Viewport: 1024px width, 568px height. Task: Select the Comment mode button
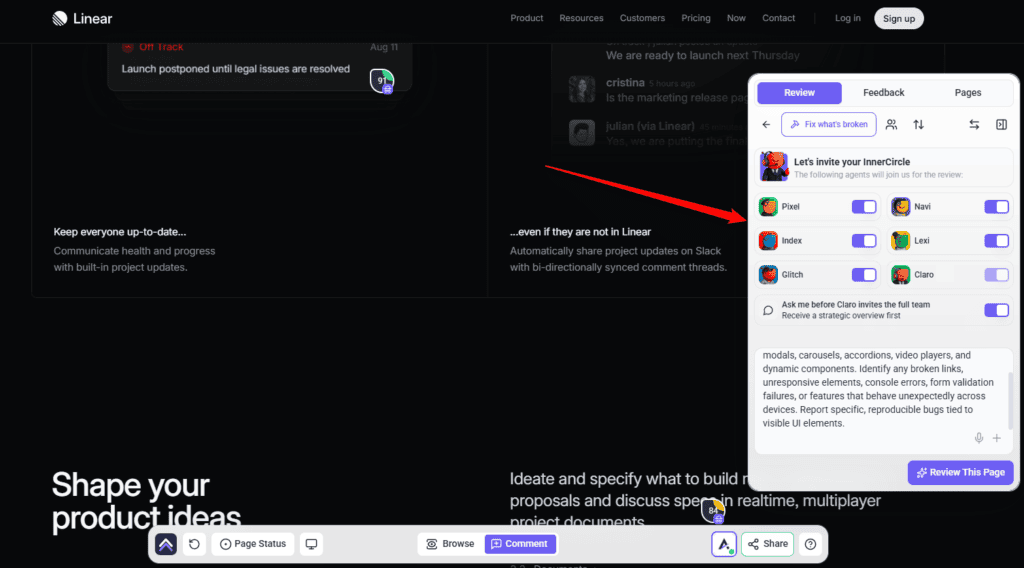pos(520,544)
